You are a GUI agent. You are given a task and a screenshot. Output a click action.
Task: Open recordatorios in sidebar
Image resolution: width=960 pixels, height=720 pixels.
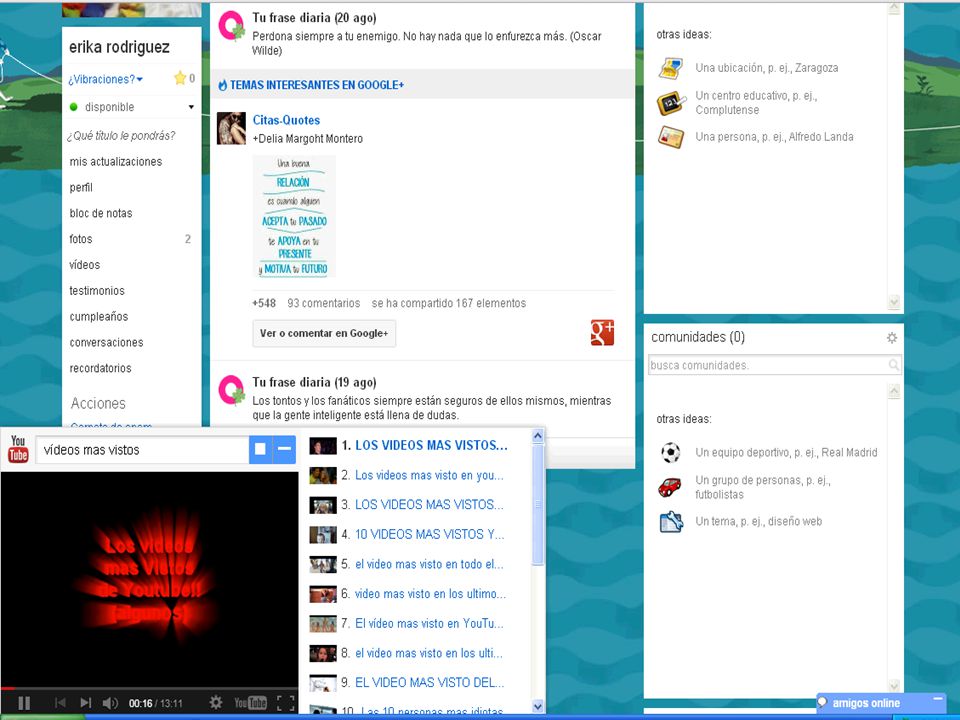coord(100,368)
